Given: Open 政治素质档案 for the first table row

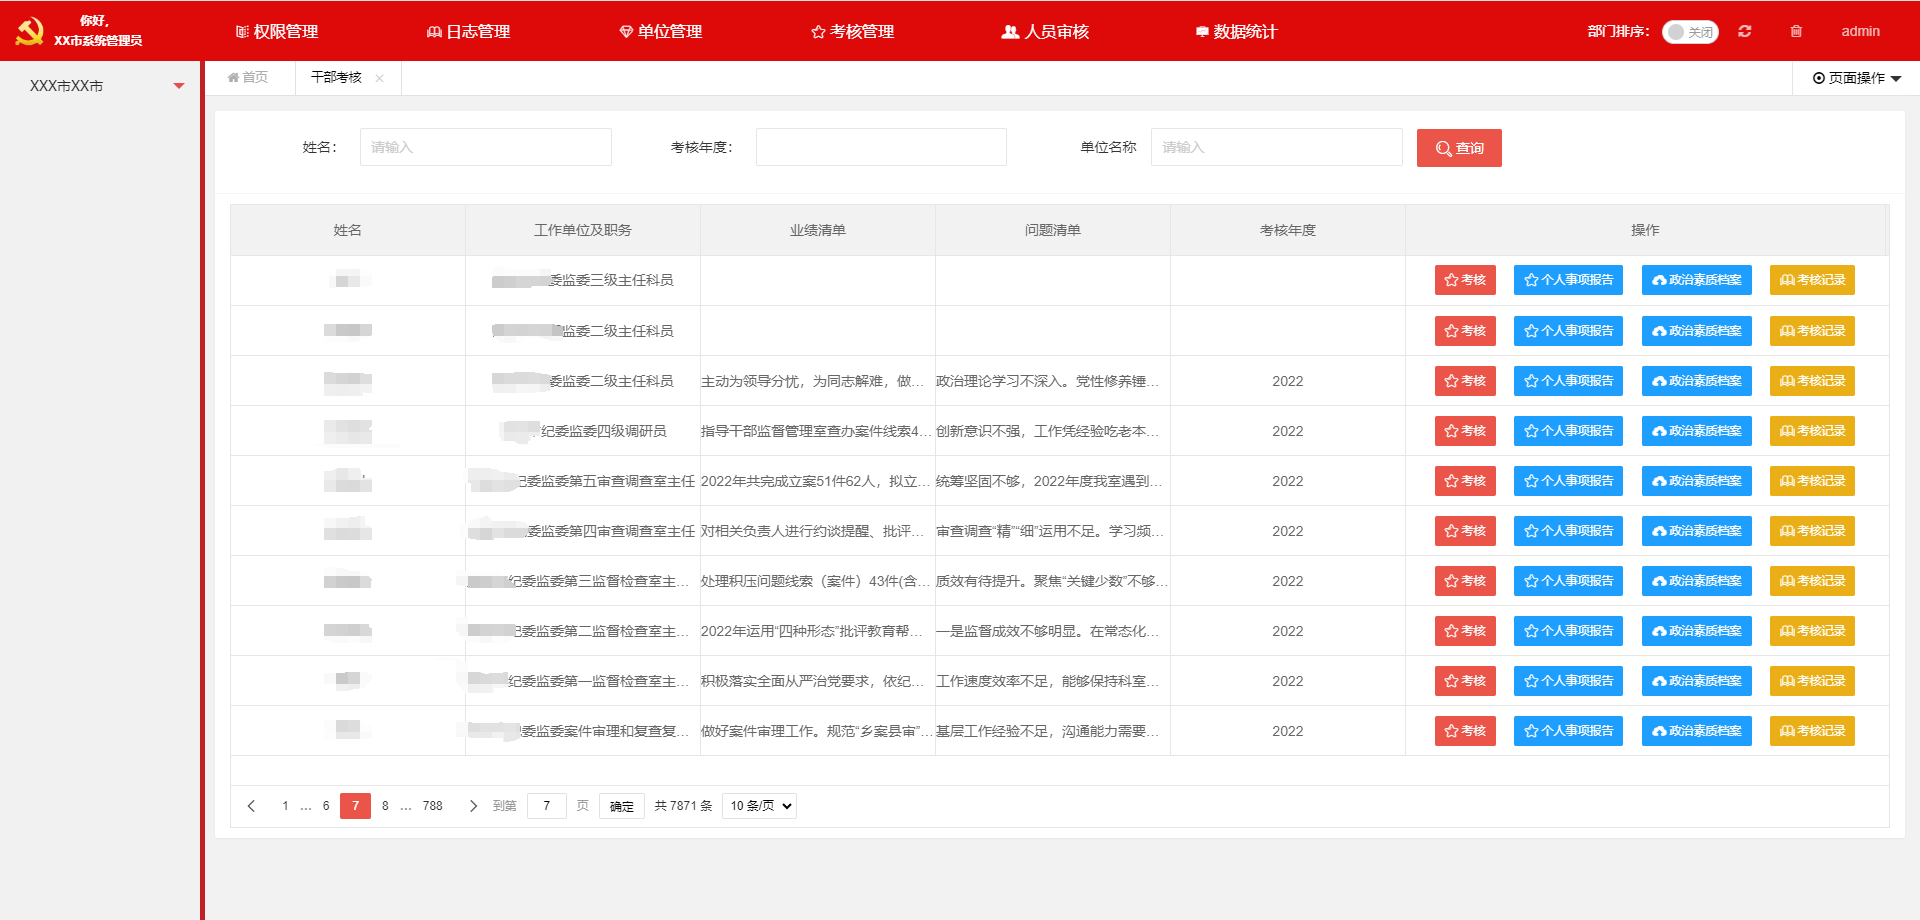Looking at the screenshot, I should coord(1696,280).
